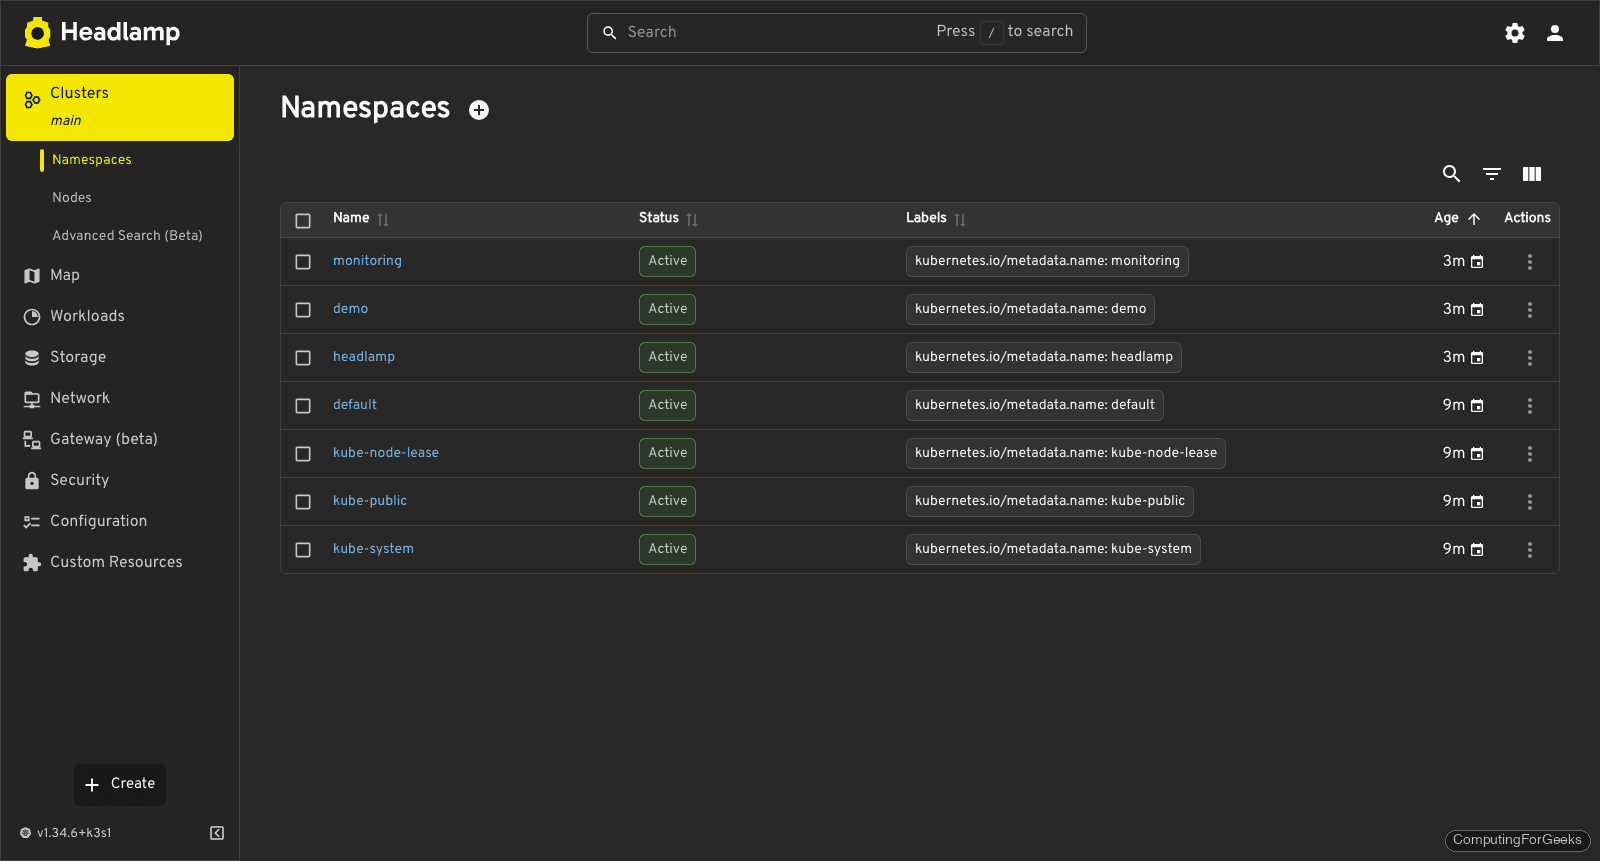The height and width of the screenshot is (861, 1600).
Task: Open the default namespace link
Action: point(355,405)
